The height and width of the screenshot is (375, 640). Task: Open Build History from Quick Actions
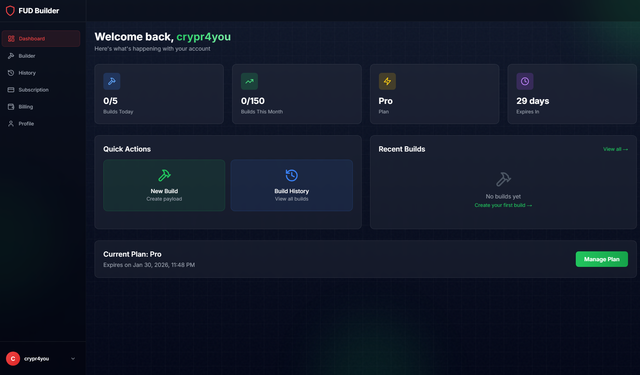click(291, 185)
